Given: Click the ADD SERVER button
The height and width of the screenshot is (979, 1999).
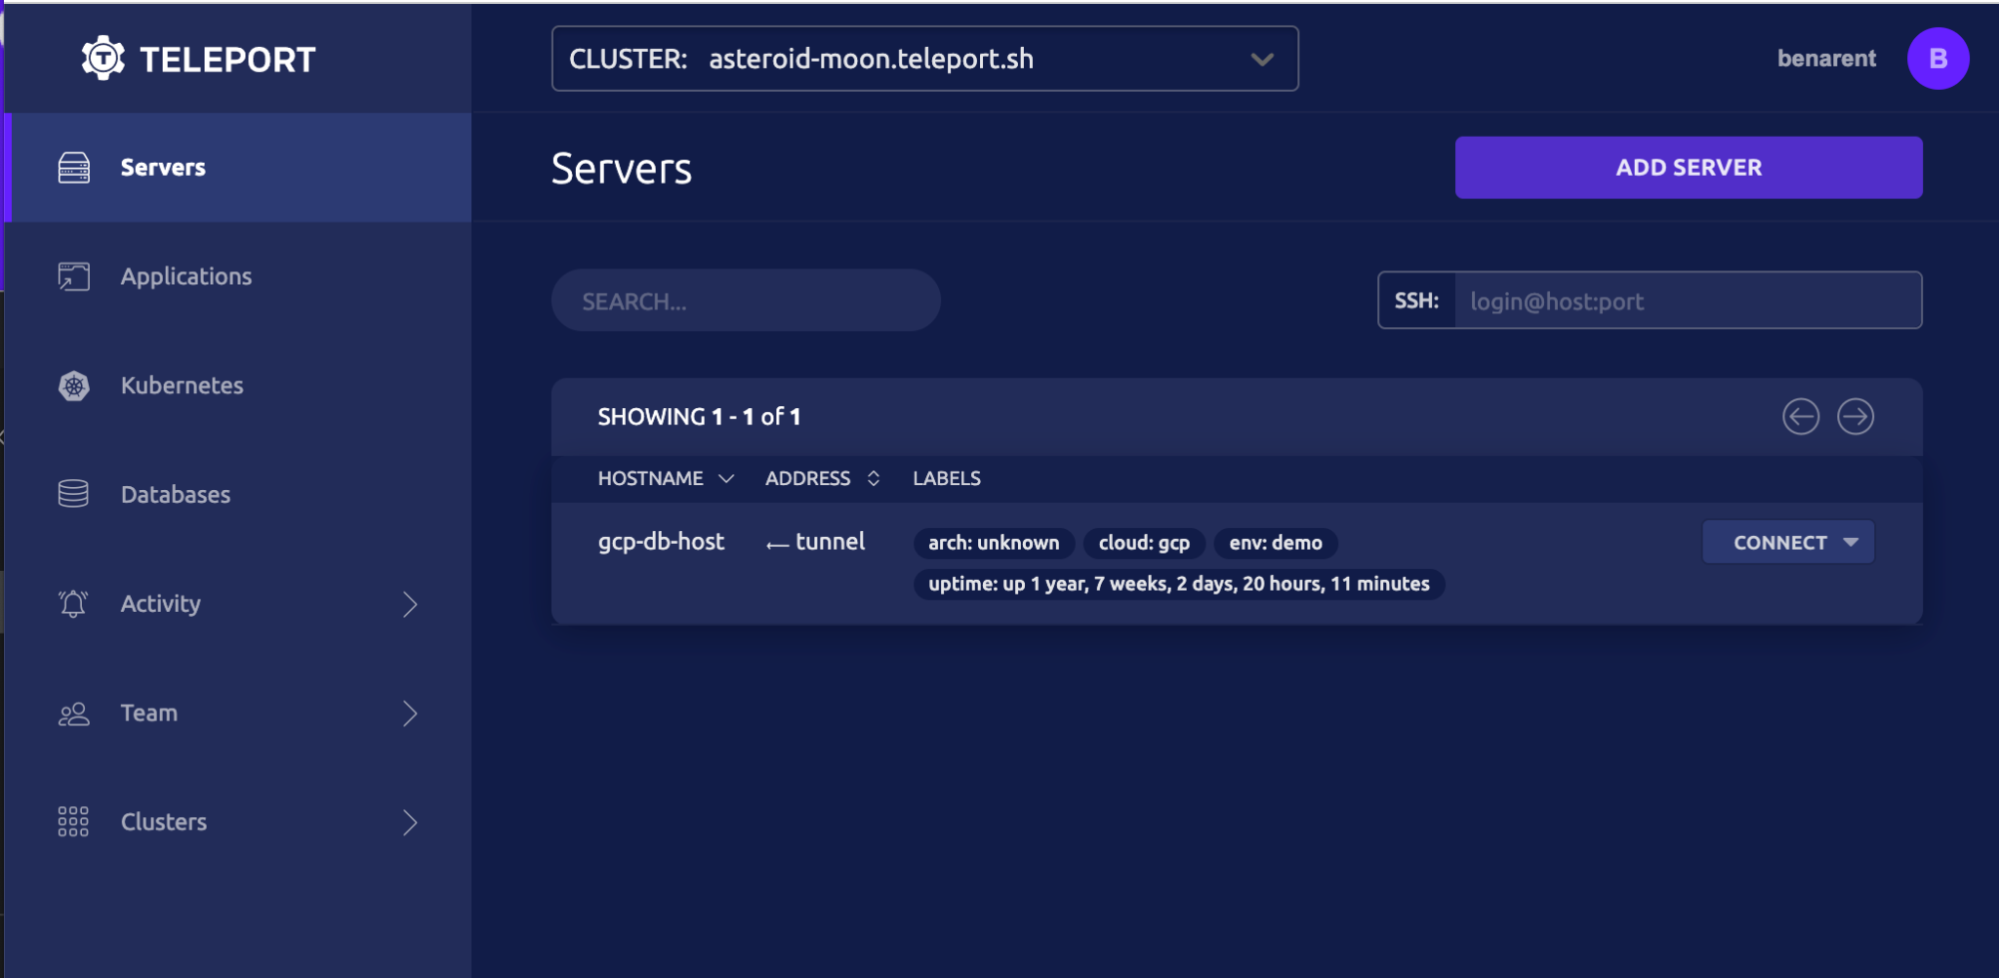Looking at the screenshot, I should pyautogui.click(x=1687, y=167).
